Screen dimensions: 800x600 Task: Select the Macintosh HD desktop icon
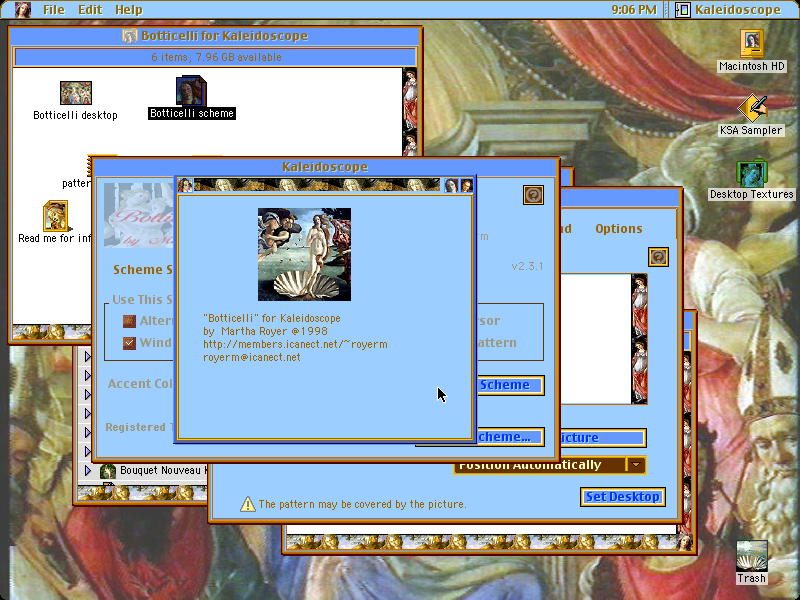click(751, 43)
